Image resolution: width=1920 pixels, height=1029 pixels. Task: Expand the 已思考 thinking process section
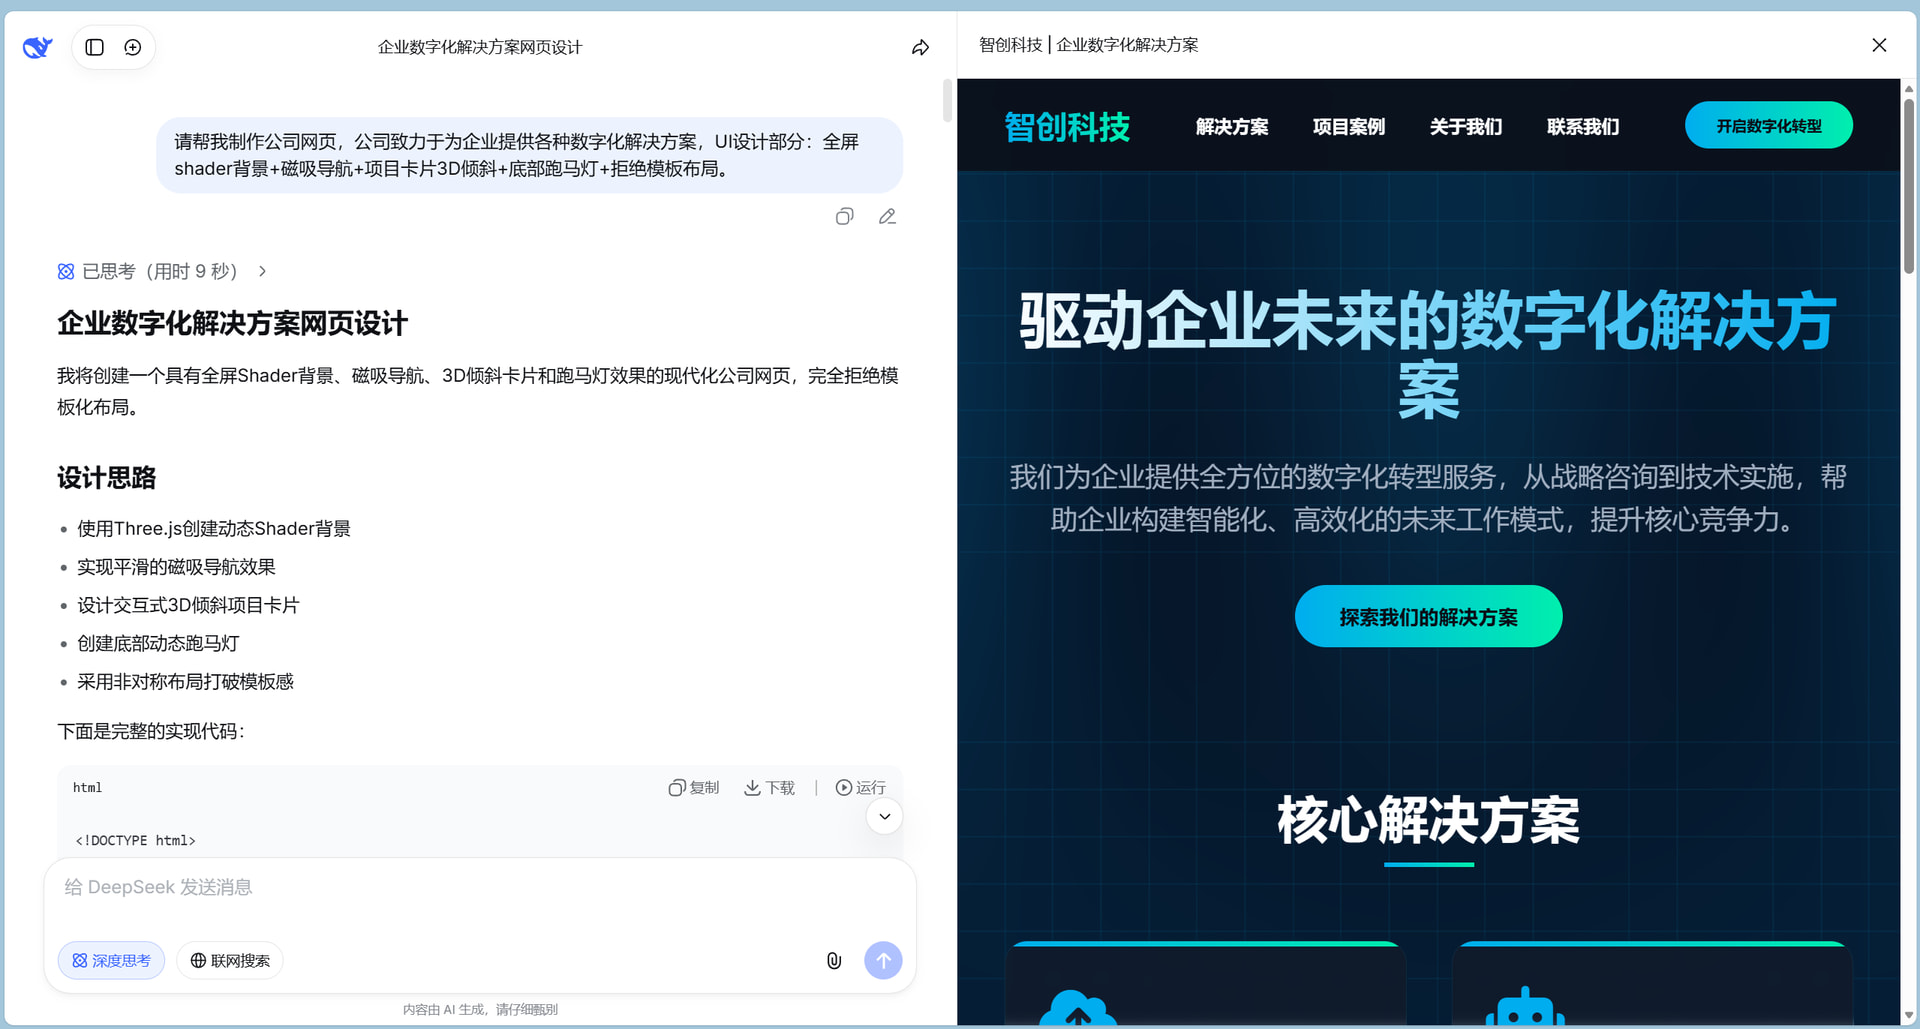pyautogui.click(x=162, y=271)
